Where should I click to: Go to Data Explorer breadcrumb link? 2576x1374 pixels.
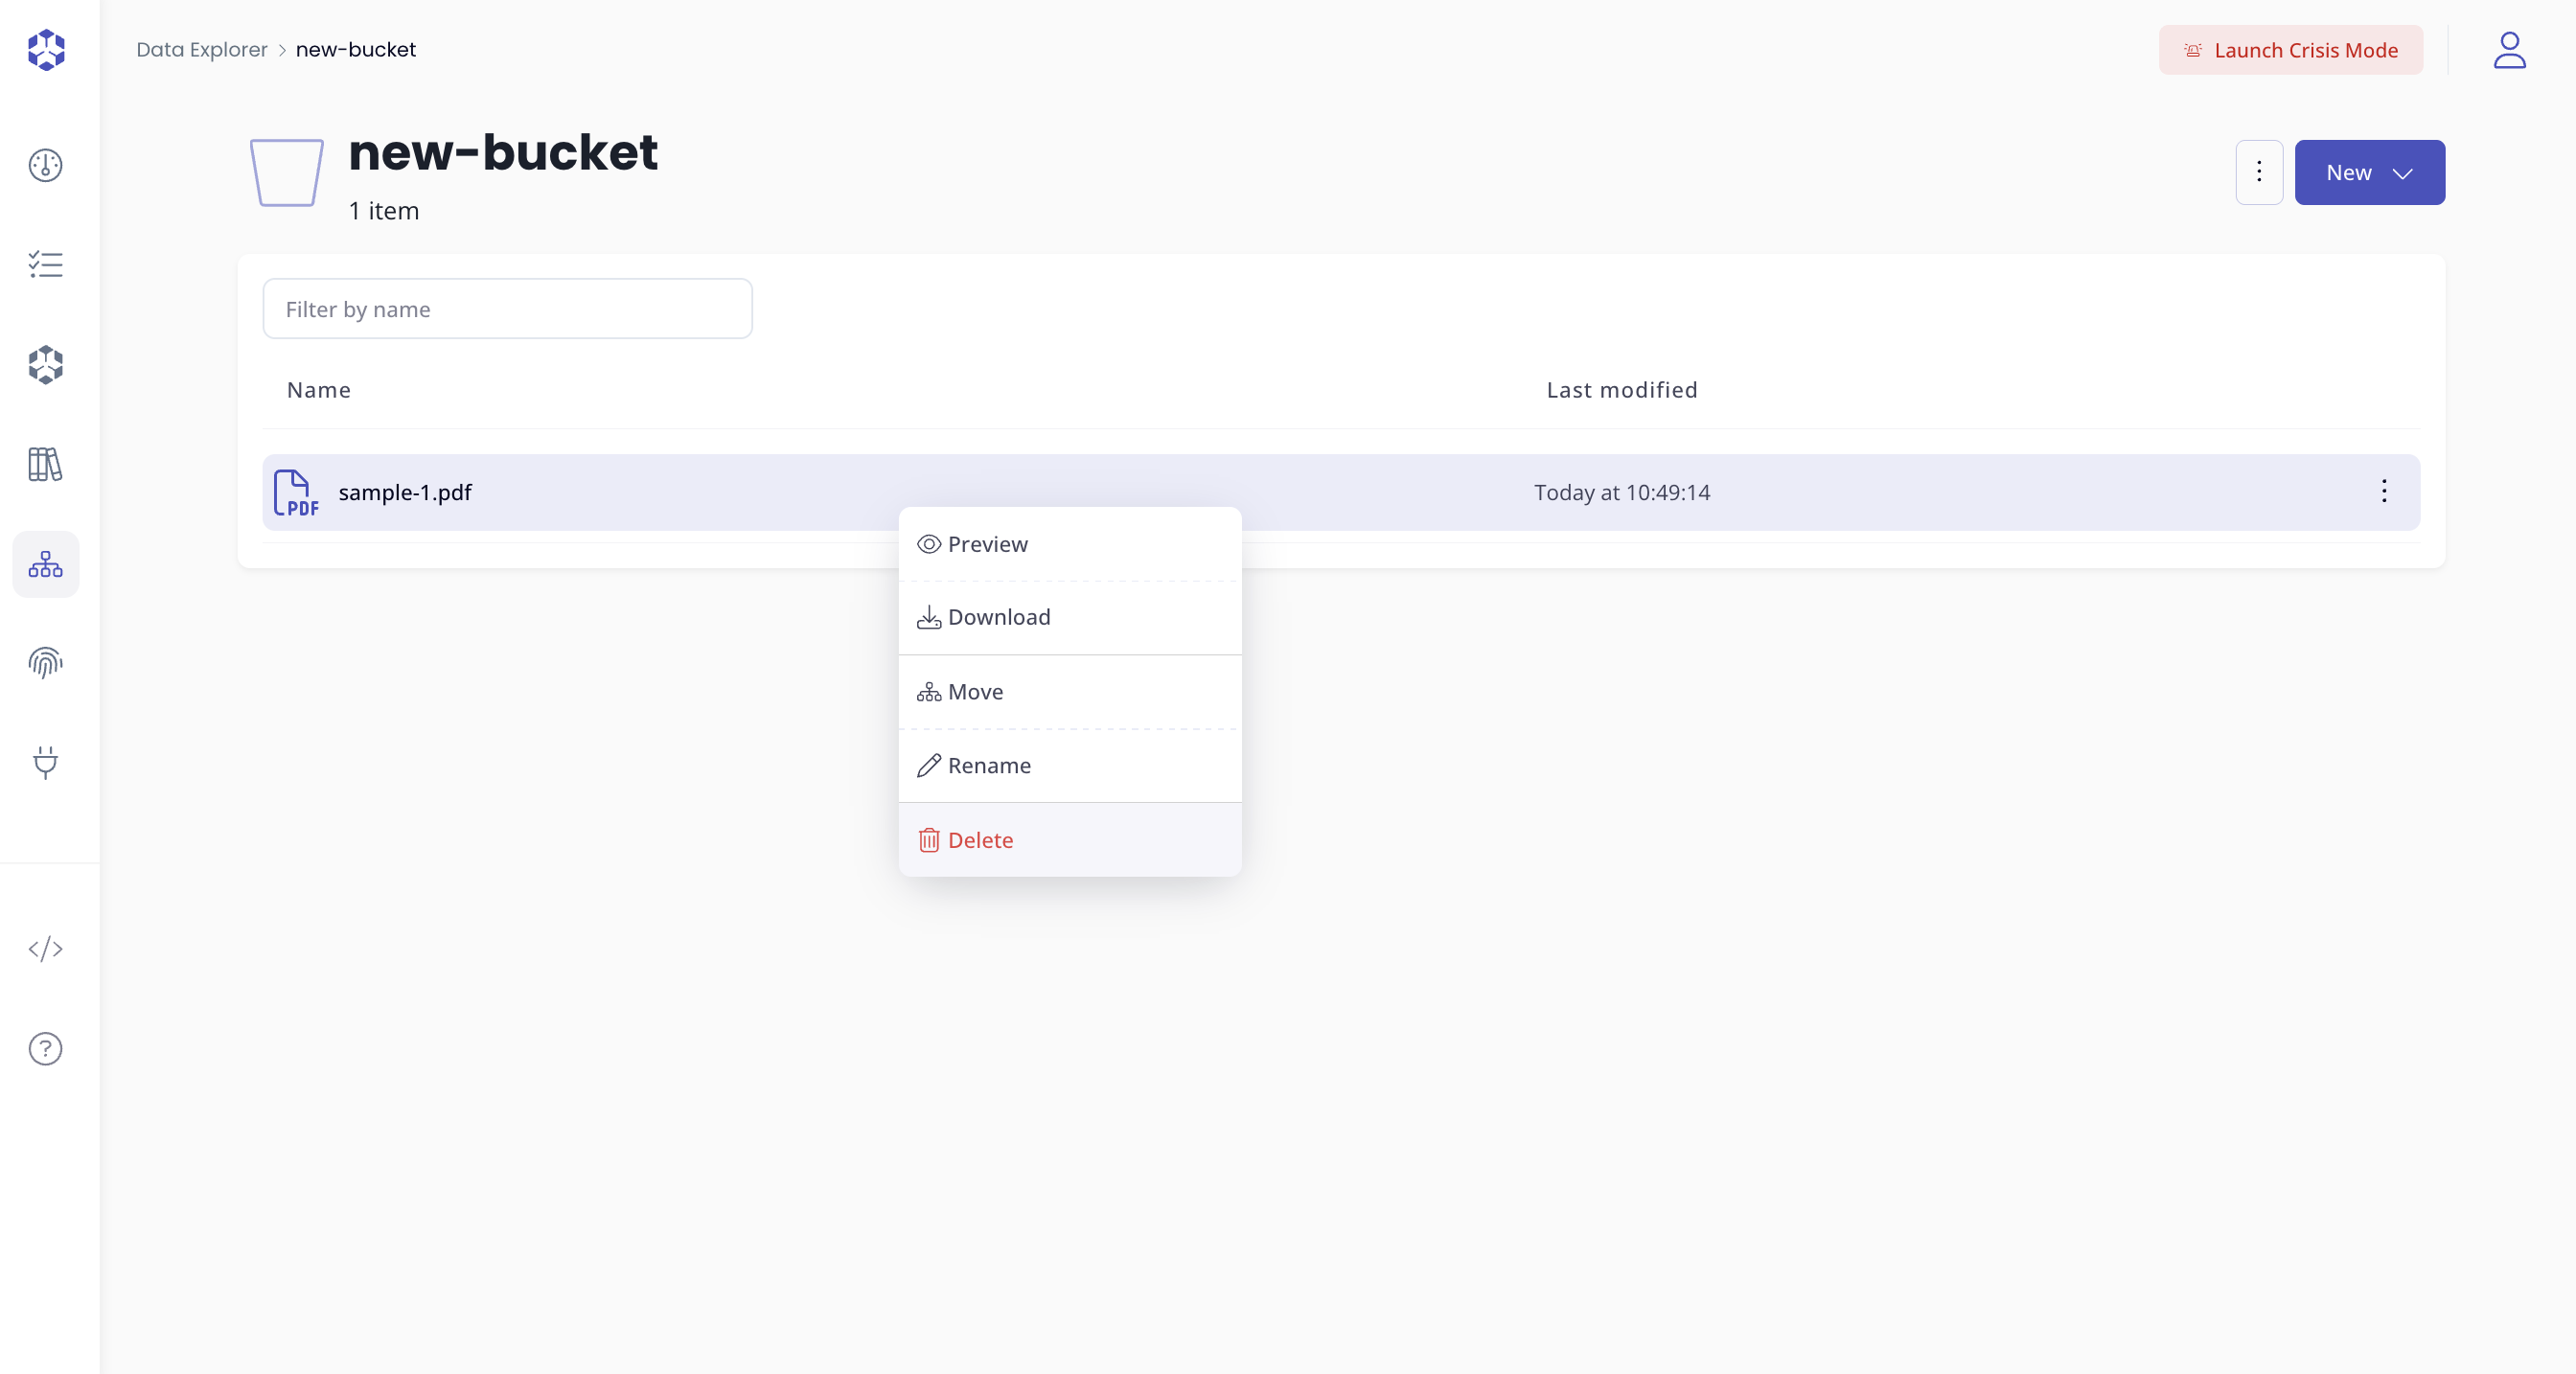202,50
